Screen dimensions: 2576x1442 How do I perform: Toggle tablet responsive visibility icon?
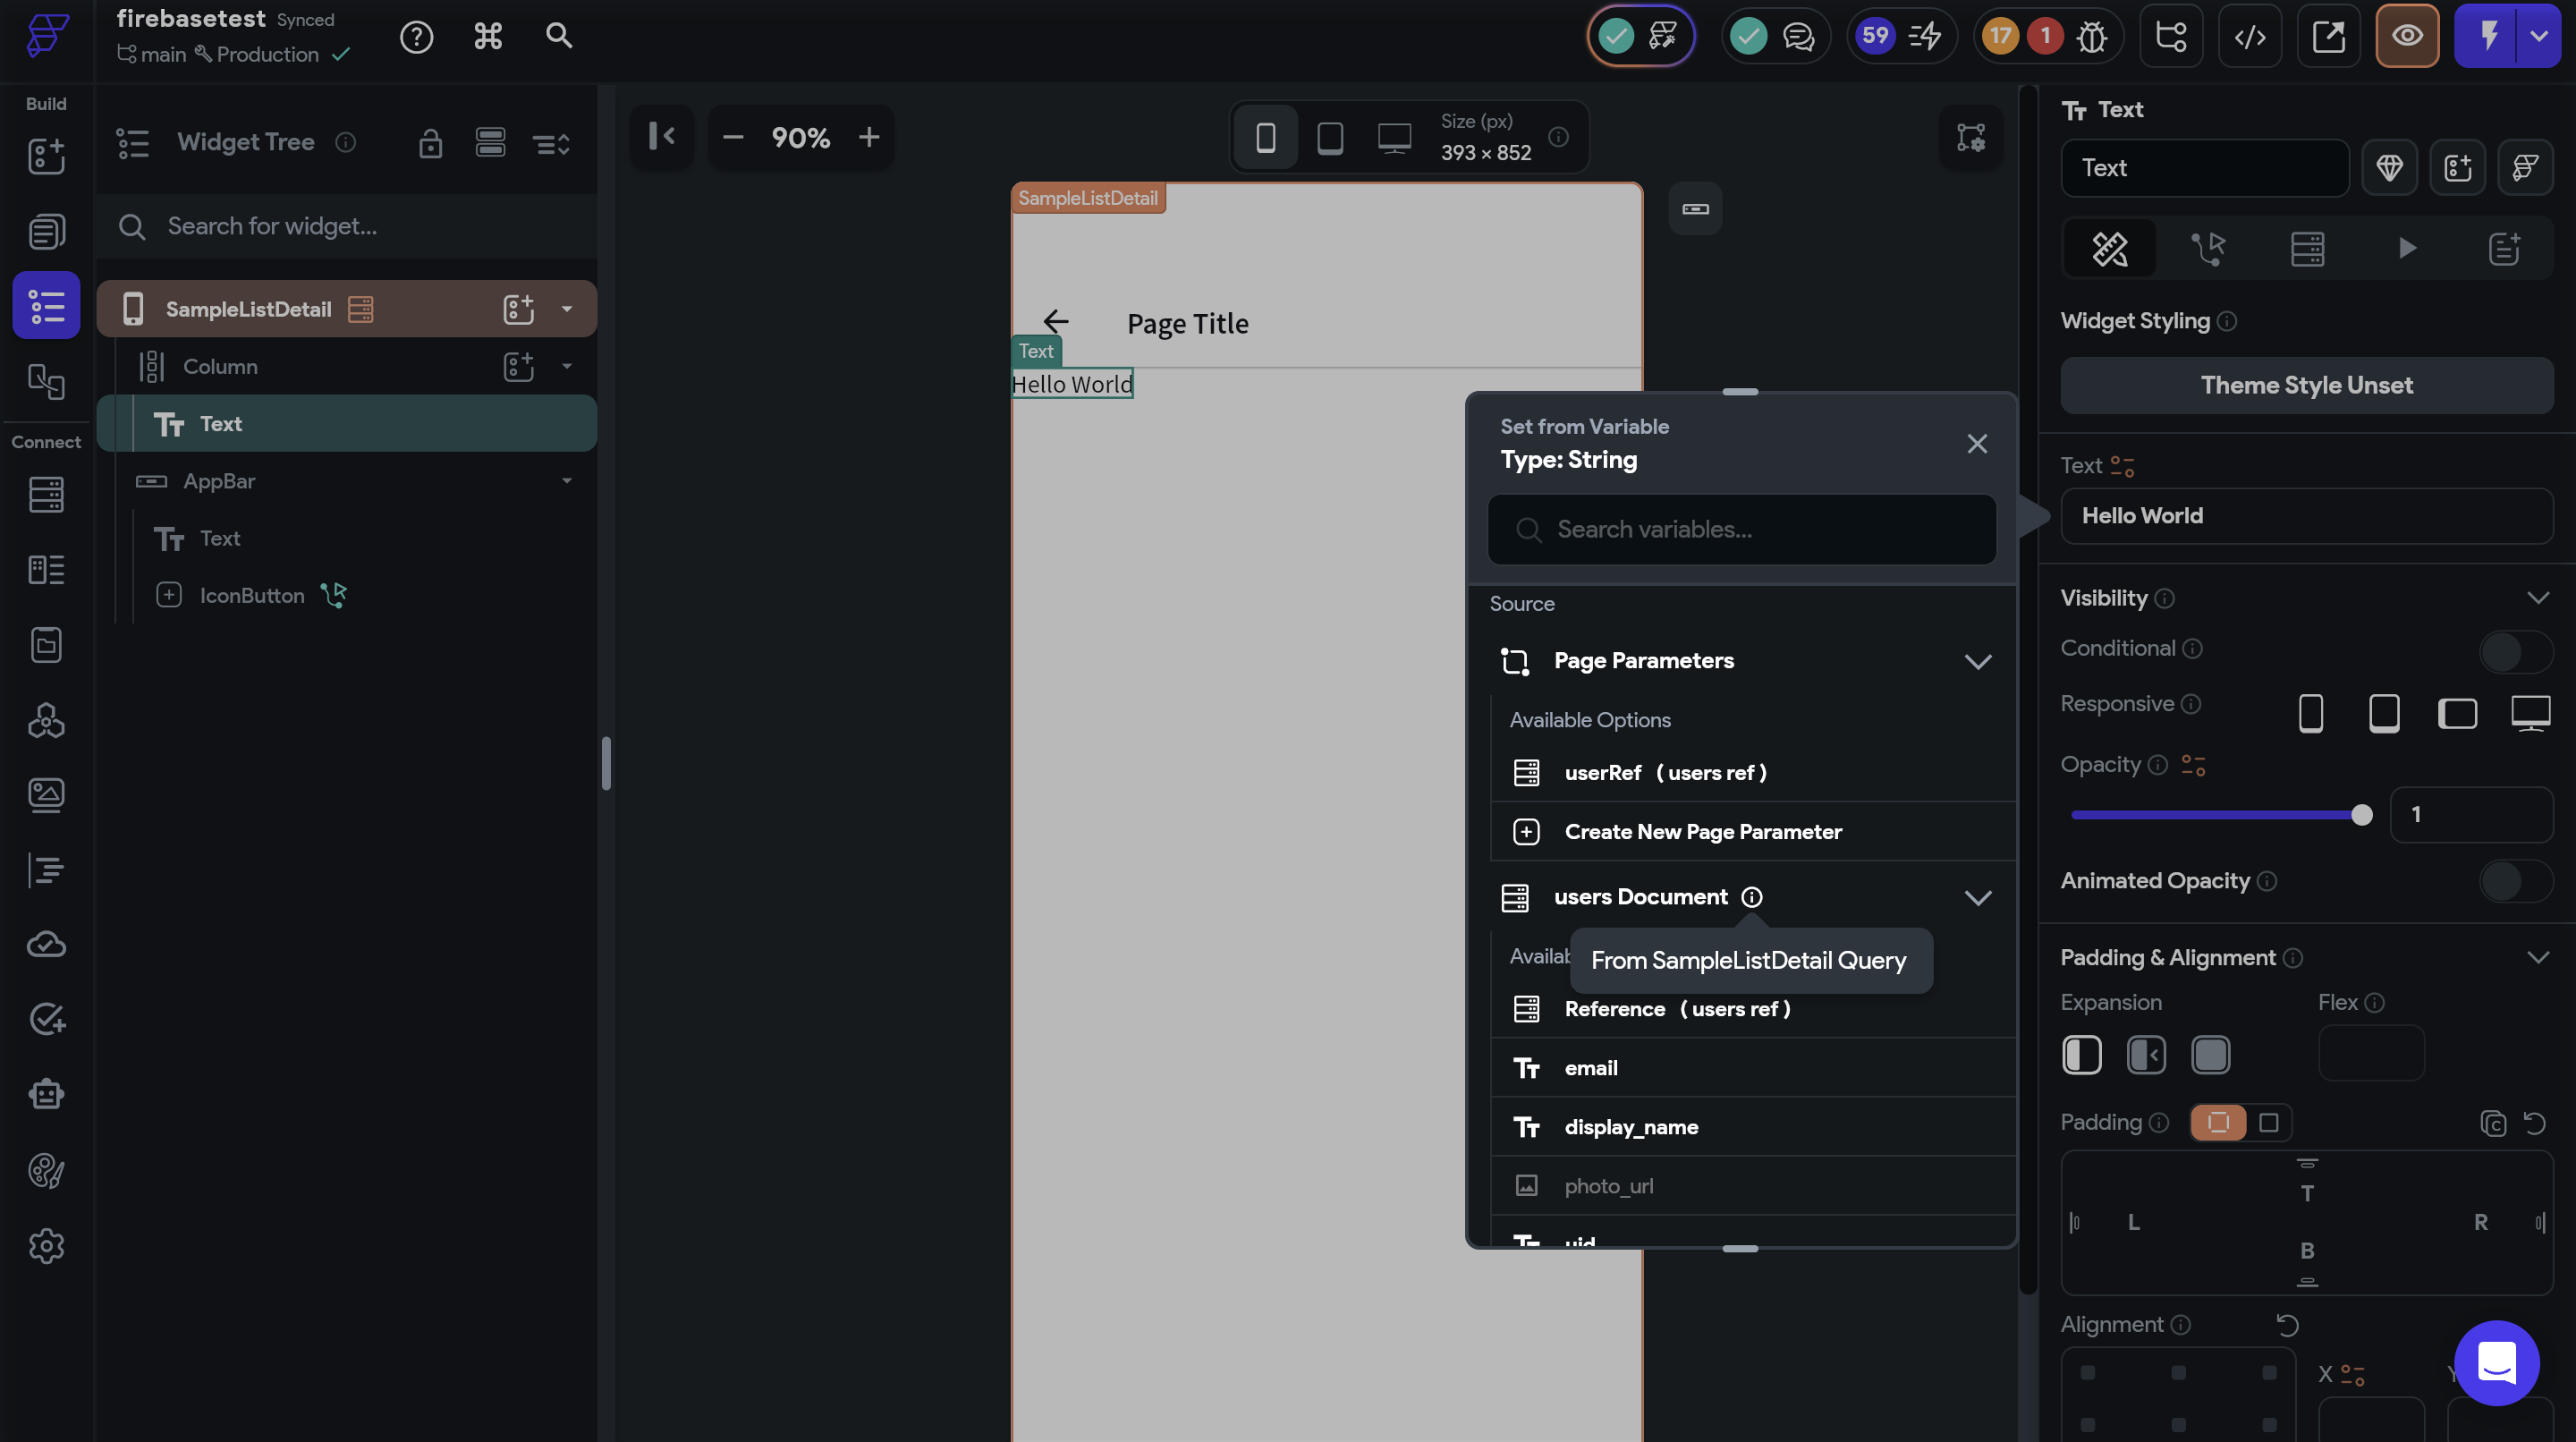[2383, 713]
